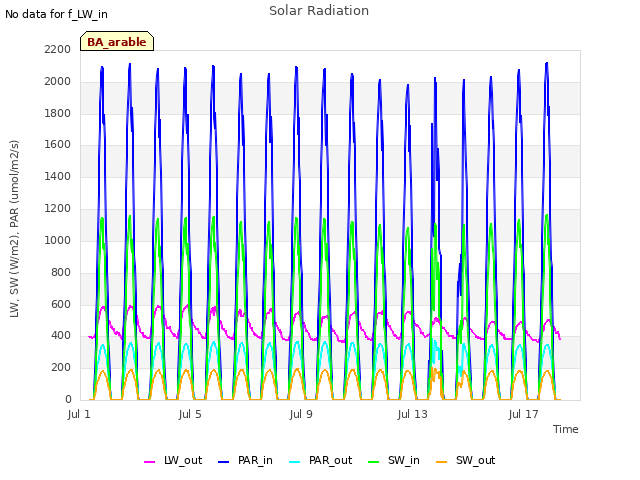Toggle the SW_out legend entry
The width and height of the screenshot is (640, 480).
click(466, 461)
